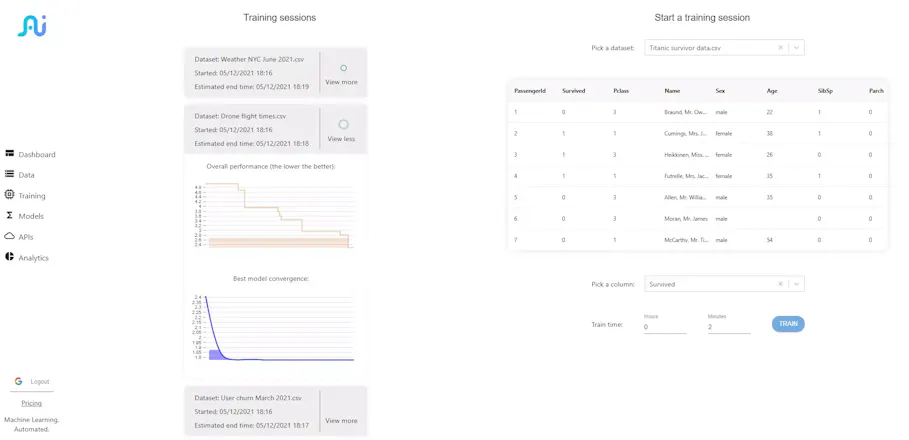Click the app logo in the sidebar

point(32,26)
